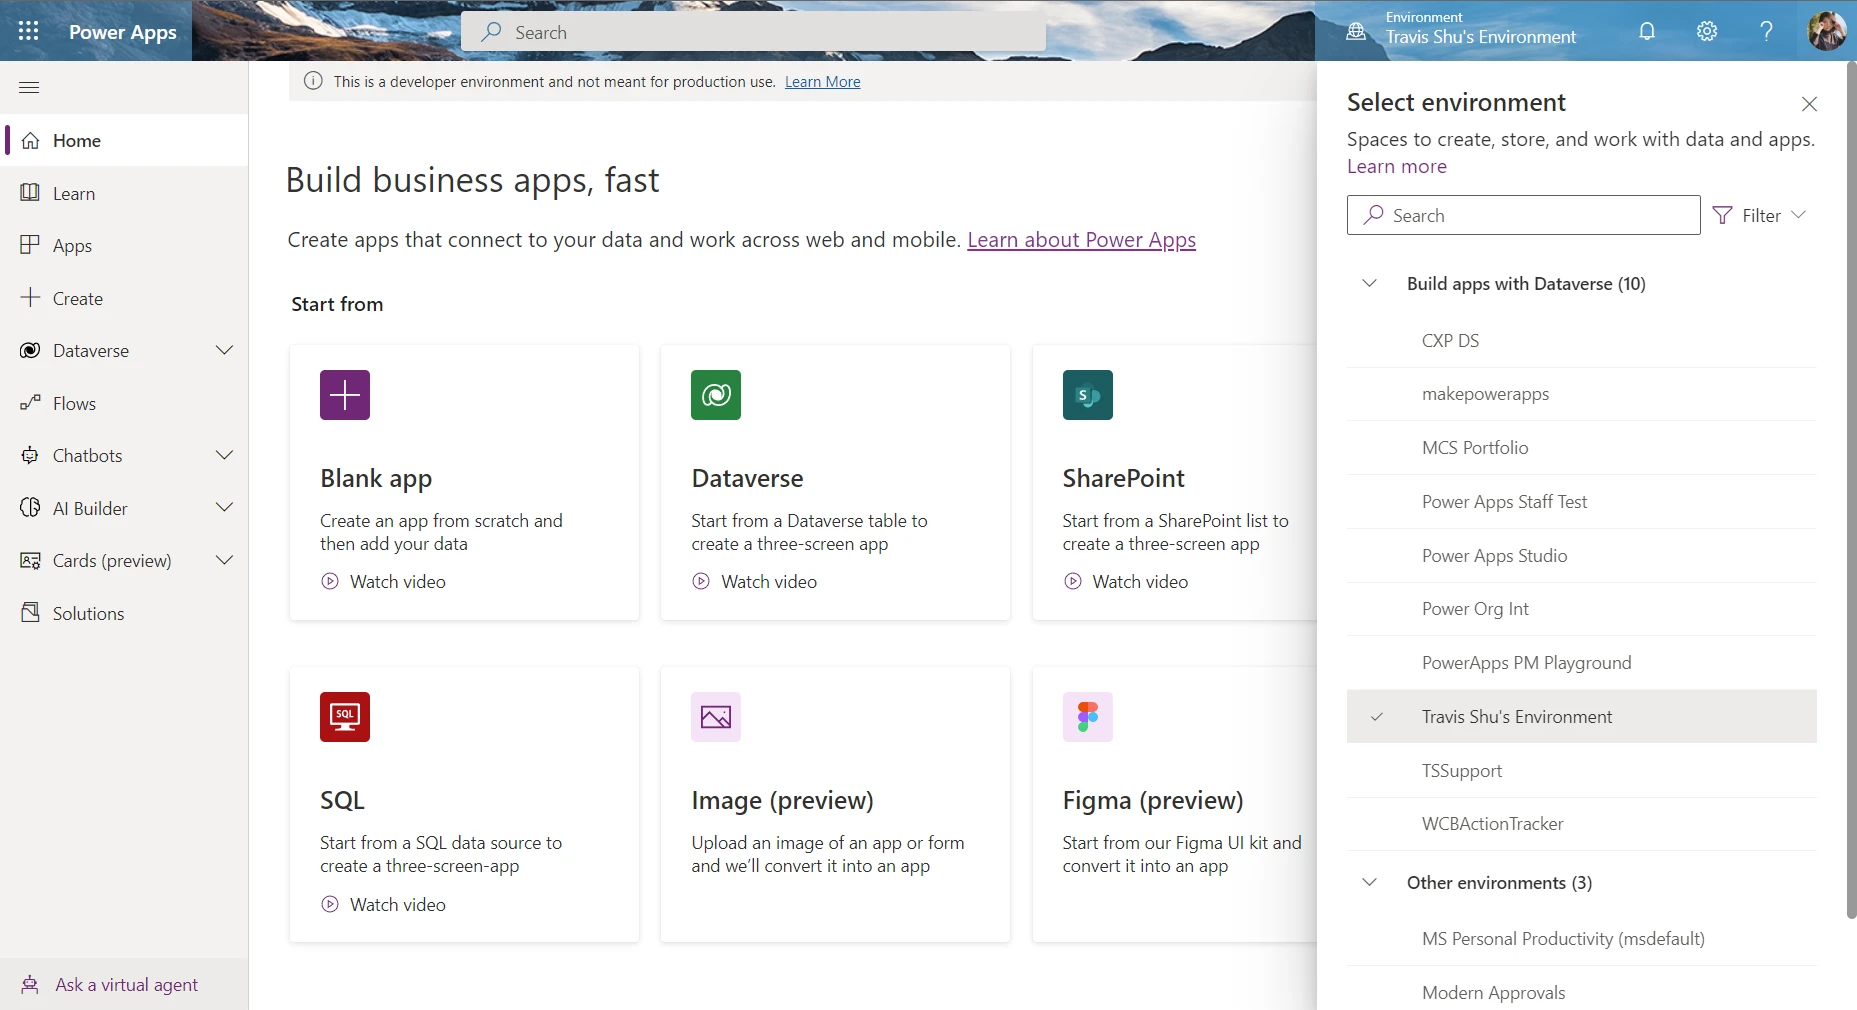
Task: Click the Dataverse tile icon
Action: click(716, 394)
